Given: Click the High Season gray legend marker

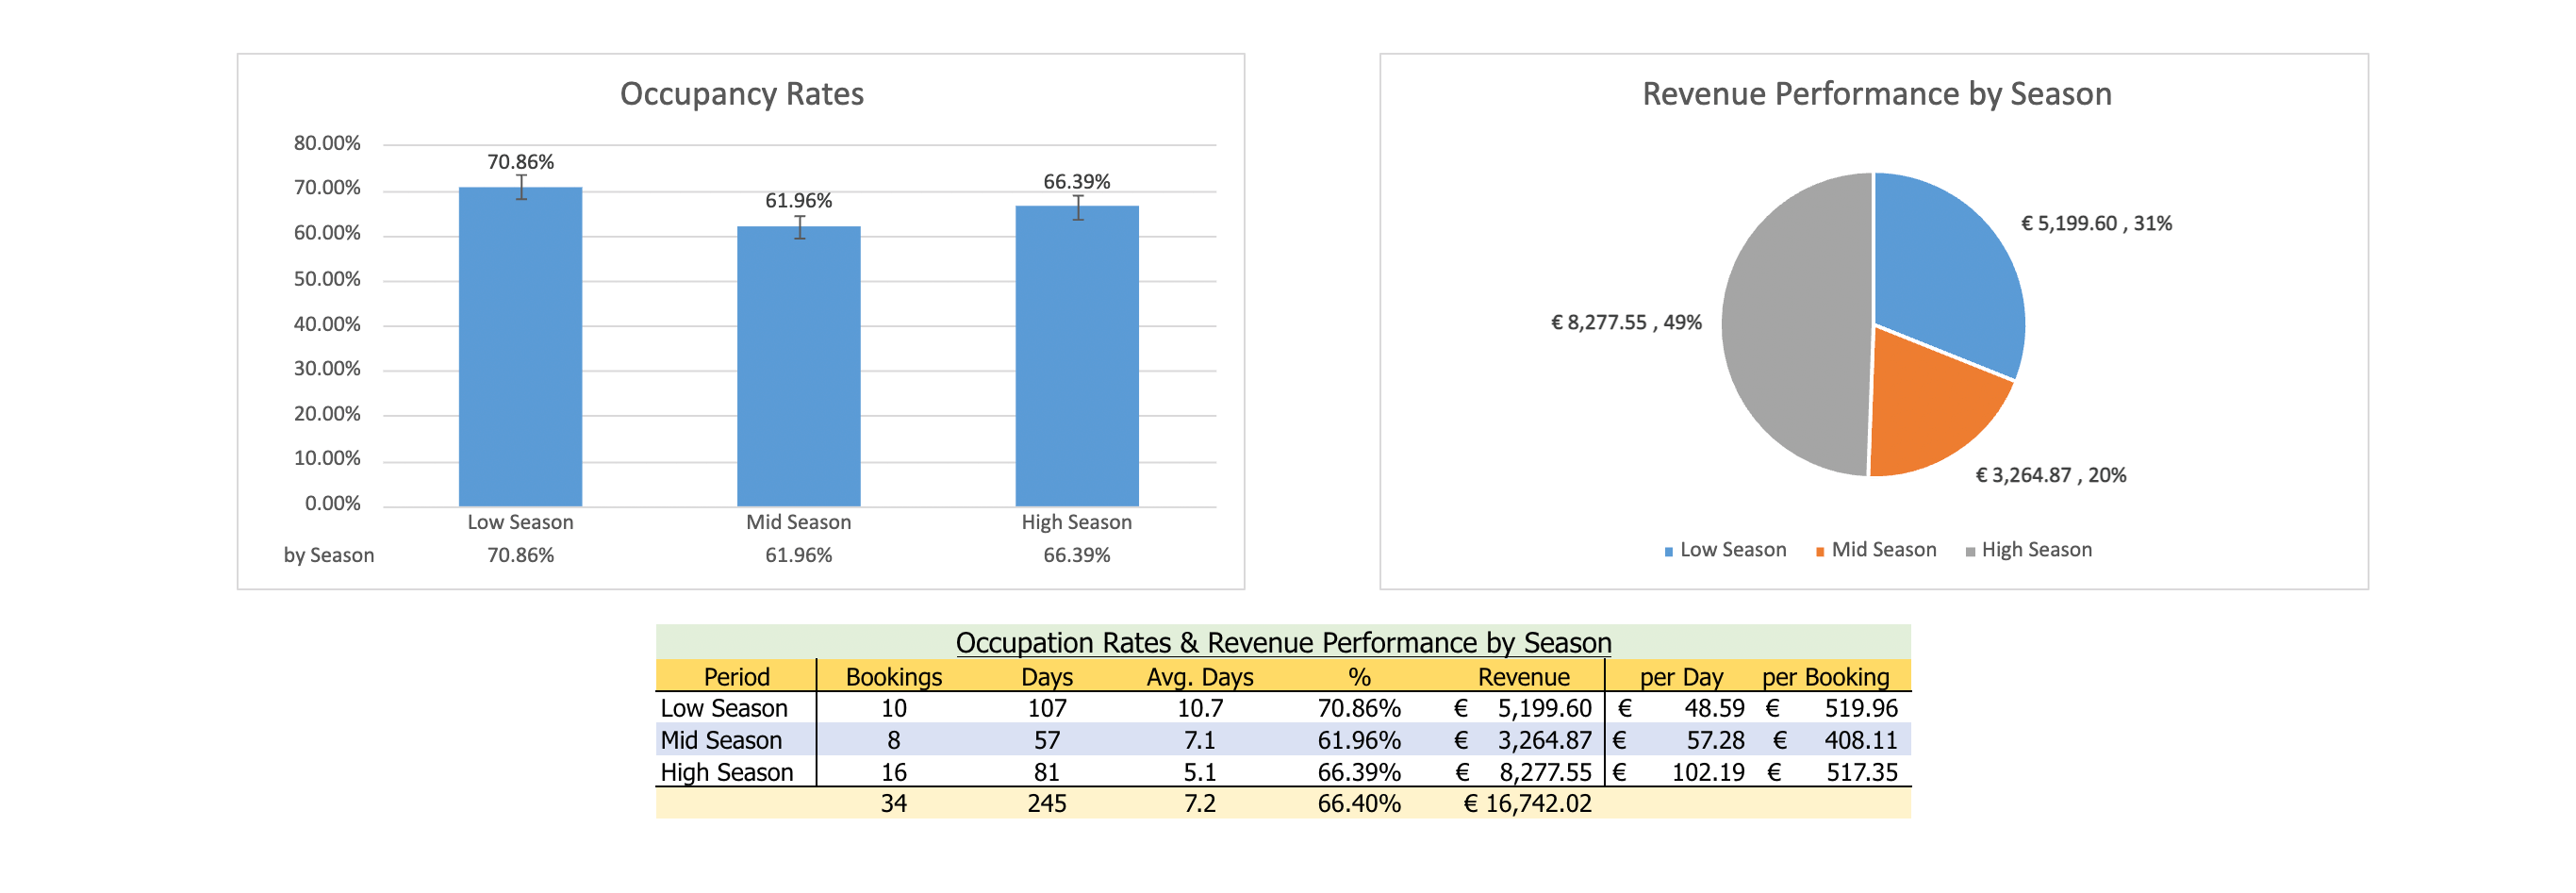Looking at the screenshot, I should click(1970, 552).
